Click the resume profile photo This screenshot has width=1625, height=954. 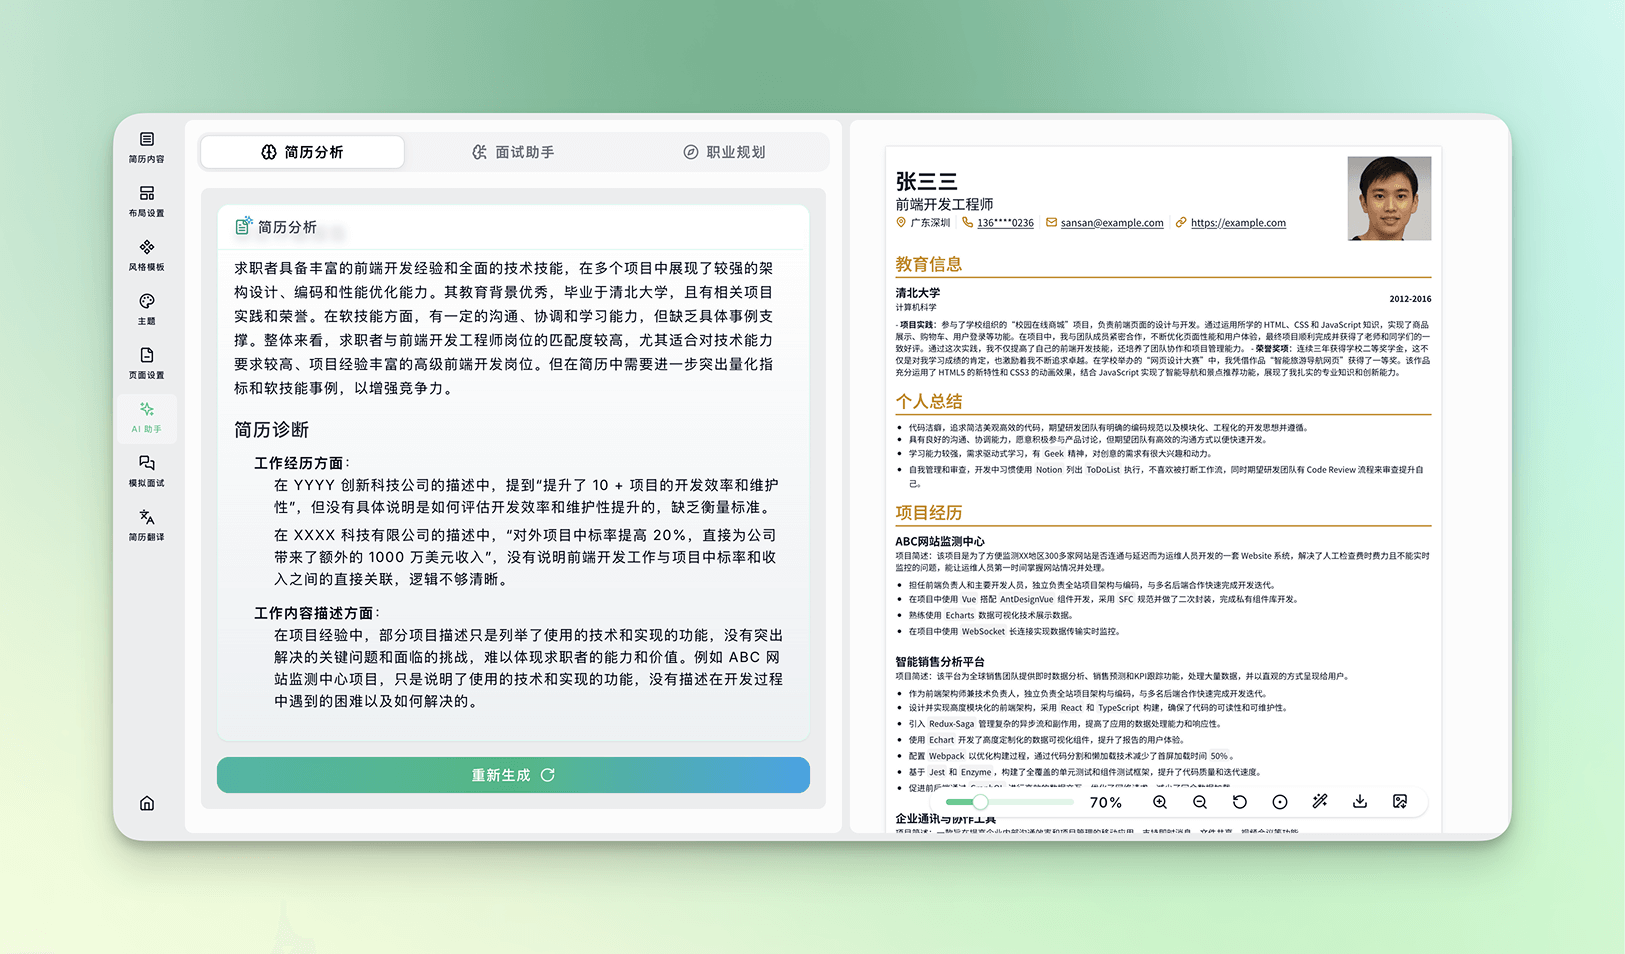click(1389, 198)
